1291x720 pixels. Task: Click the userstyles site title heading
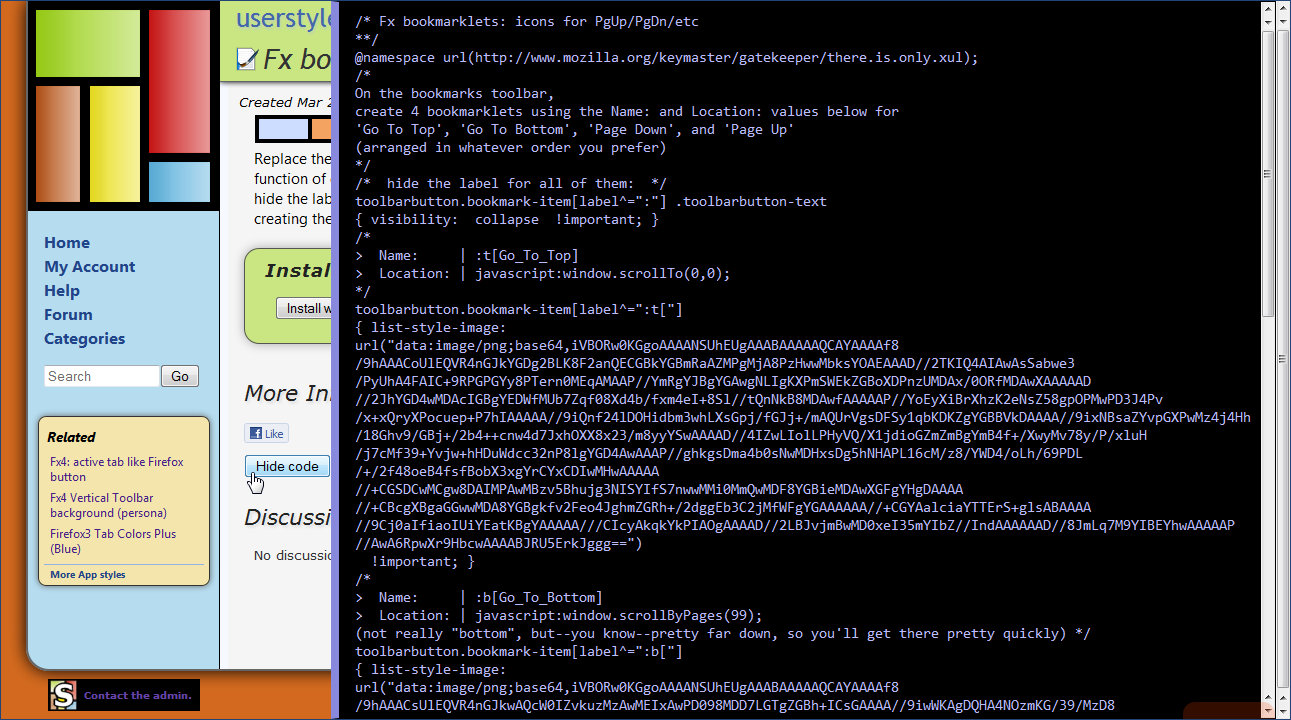coord(283,18)
